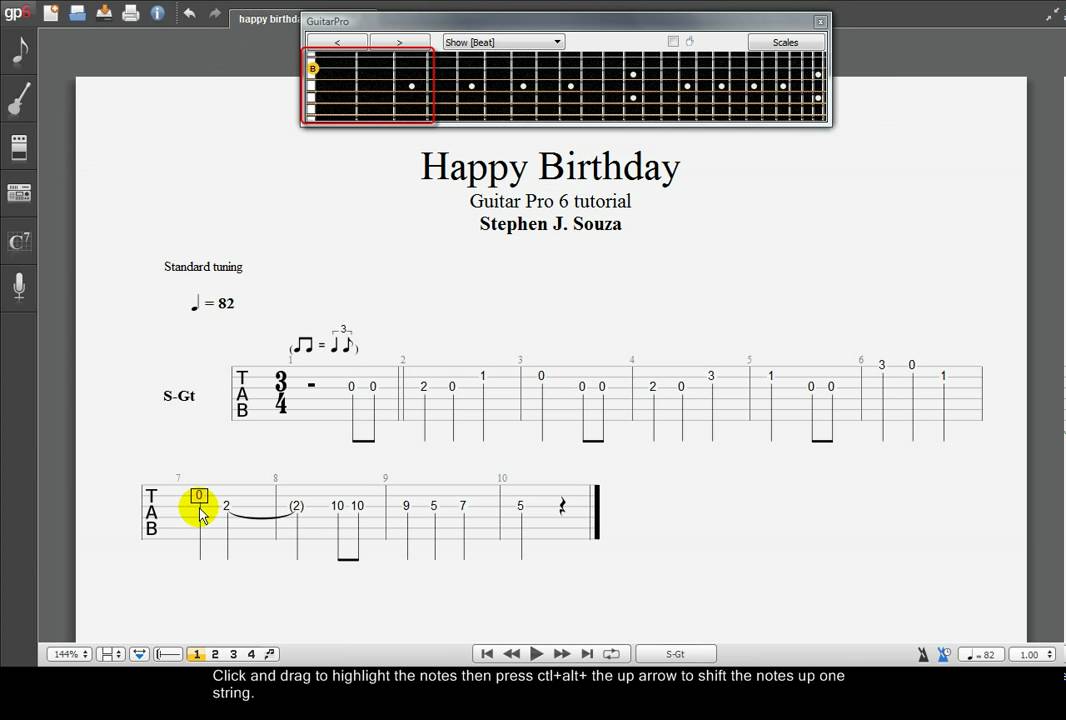
Task: Open the blue information icon
Action: (x=157, y=12)
